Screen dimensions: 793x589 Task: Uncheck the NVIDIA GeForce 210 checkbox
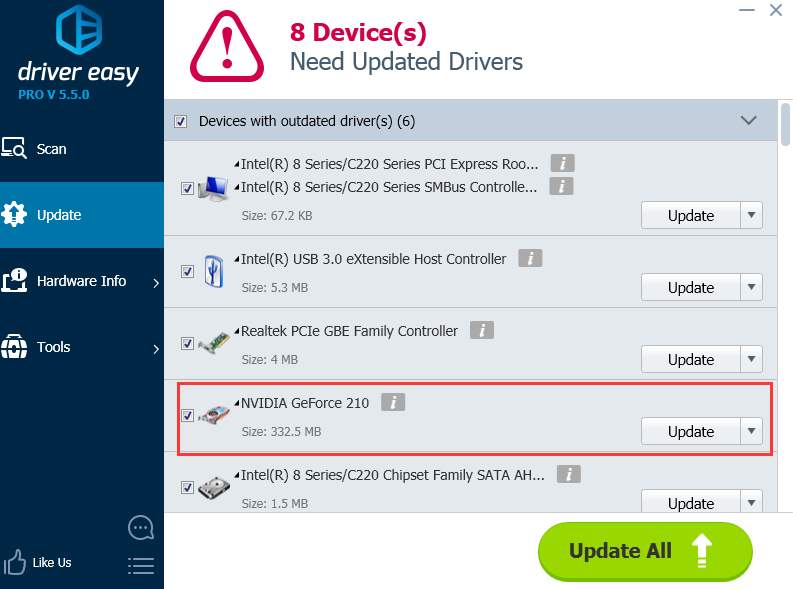187,415
